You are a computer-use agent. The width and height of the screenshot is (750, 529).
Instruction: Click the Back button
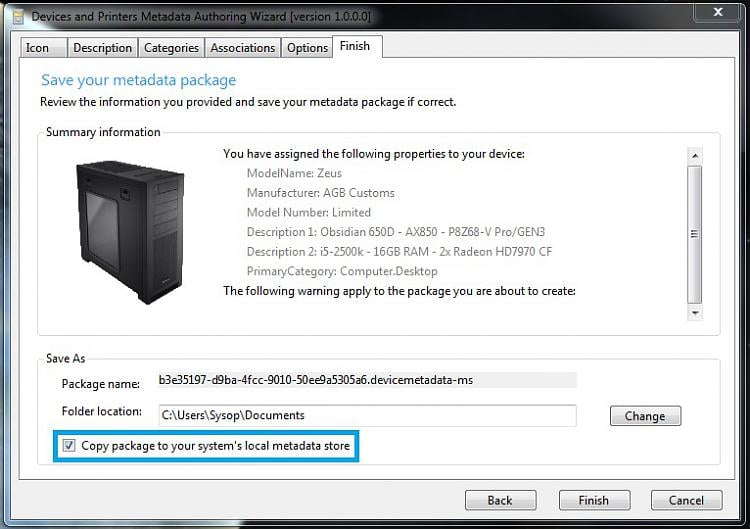pyautogui.click(x=500, y=500)
